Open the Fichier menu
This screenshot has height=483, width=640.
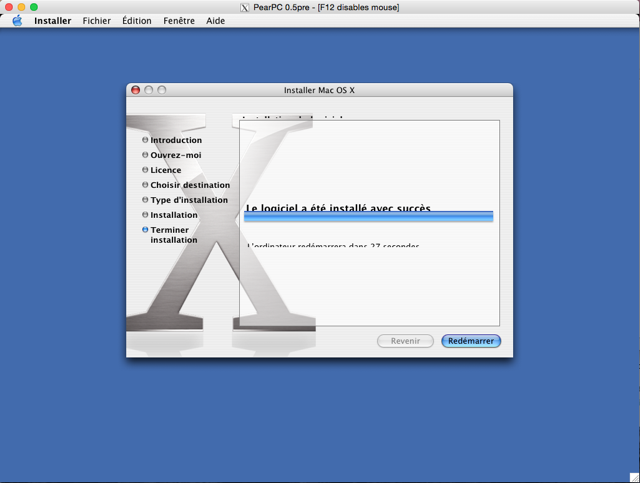96,20
